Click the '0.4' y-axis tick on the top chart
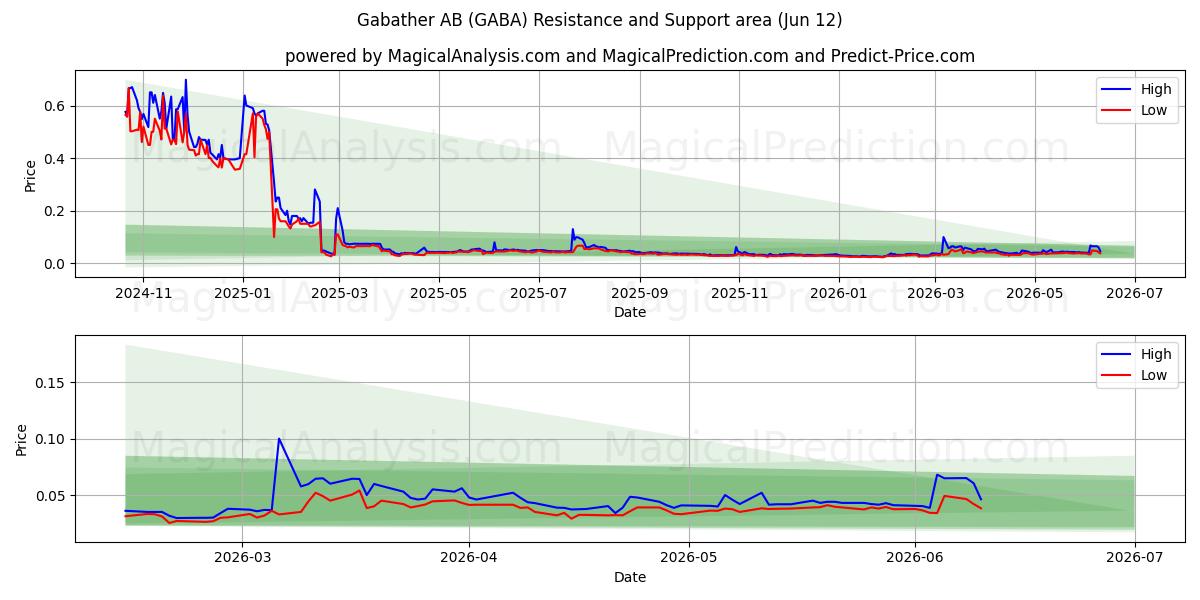 (56, 159)
